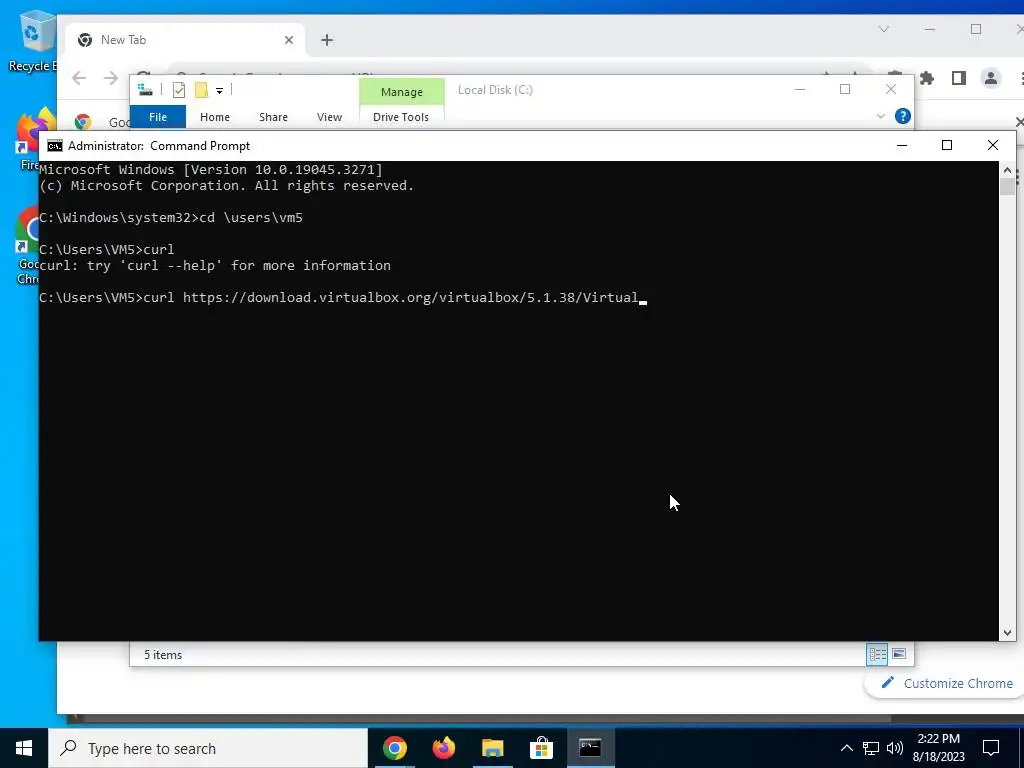Open File Explorer taskbar icon

coord(492,748)
